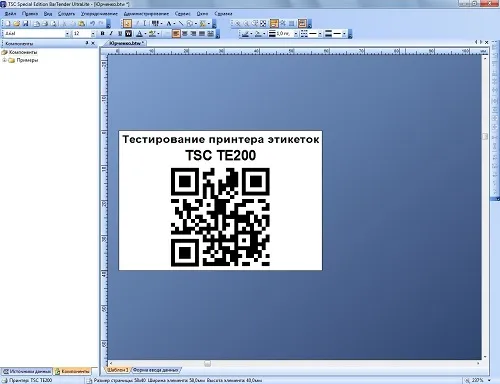Toggle bold formatting
Image resolution: width=500 pixels, height=384 pixels.
pos(102,33)
